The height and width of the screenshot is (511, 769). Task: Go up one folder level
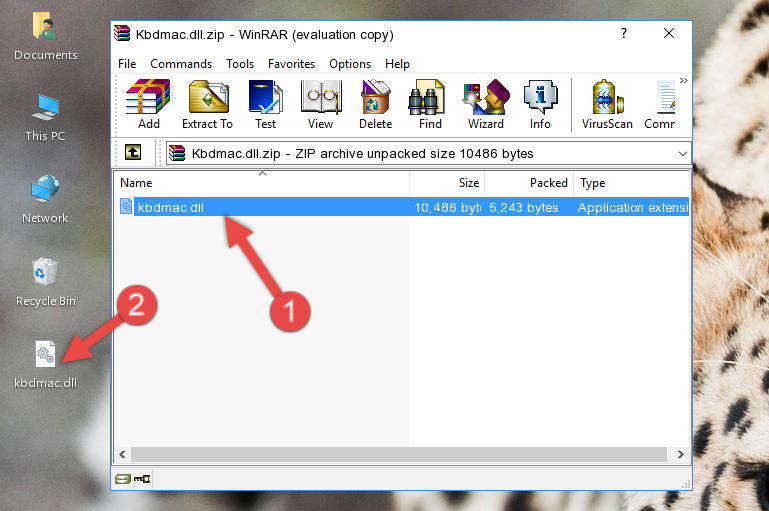tap(133, 153)
